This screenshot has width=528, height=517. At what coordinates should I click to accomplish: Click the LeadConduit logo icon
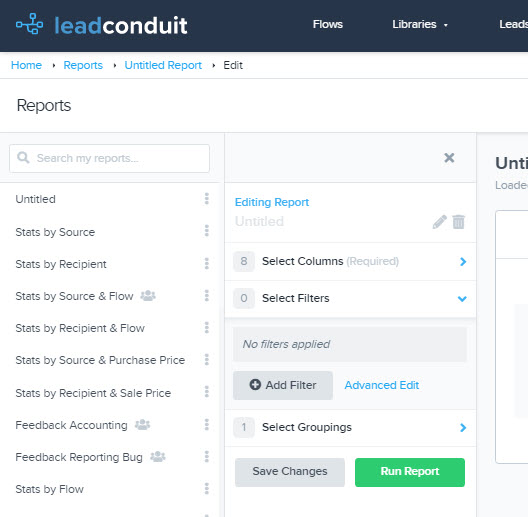[30, 24]
